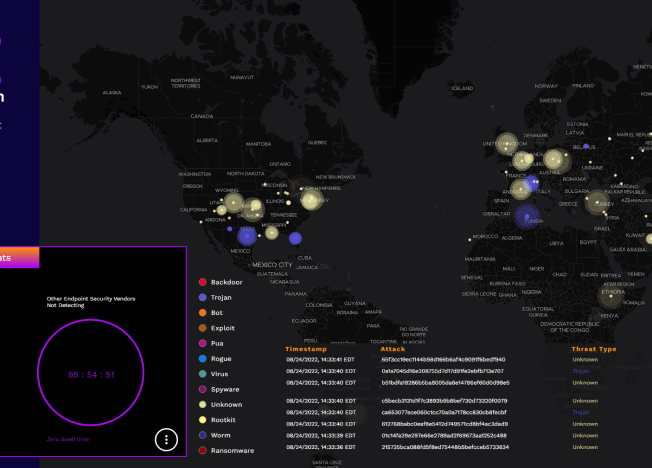This screenshot has width=652, height=468.
Task: Click the Attack column header
Action: [x=393, y=348]
